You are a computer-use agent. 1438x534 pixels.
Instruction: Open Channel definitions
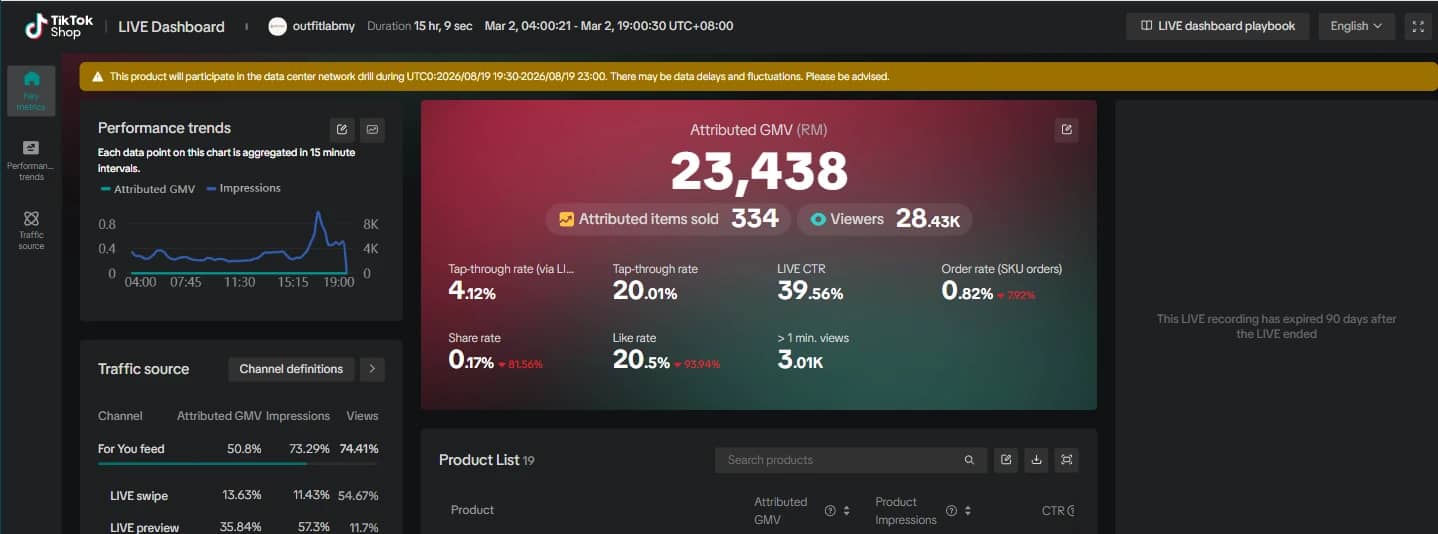point(291,369)
